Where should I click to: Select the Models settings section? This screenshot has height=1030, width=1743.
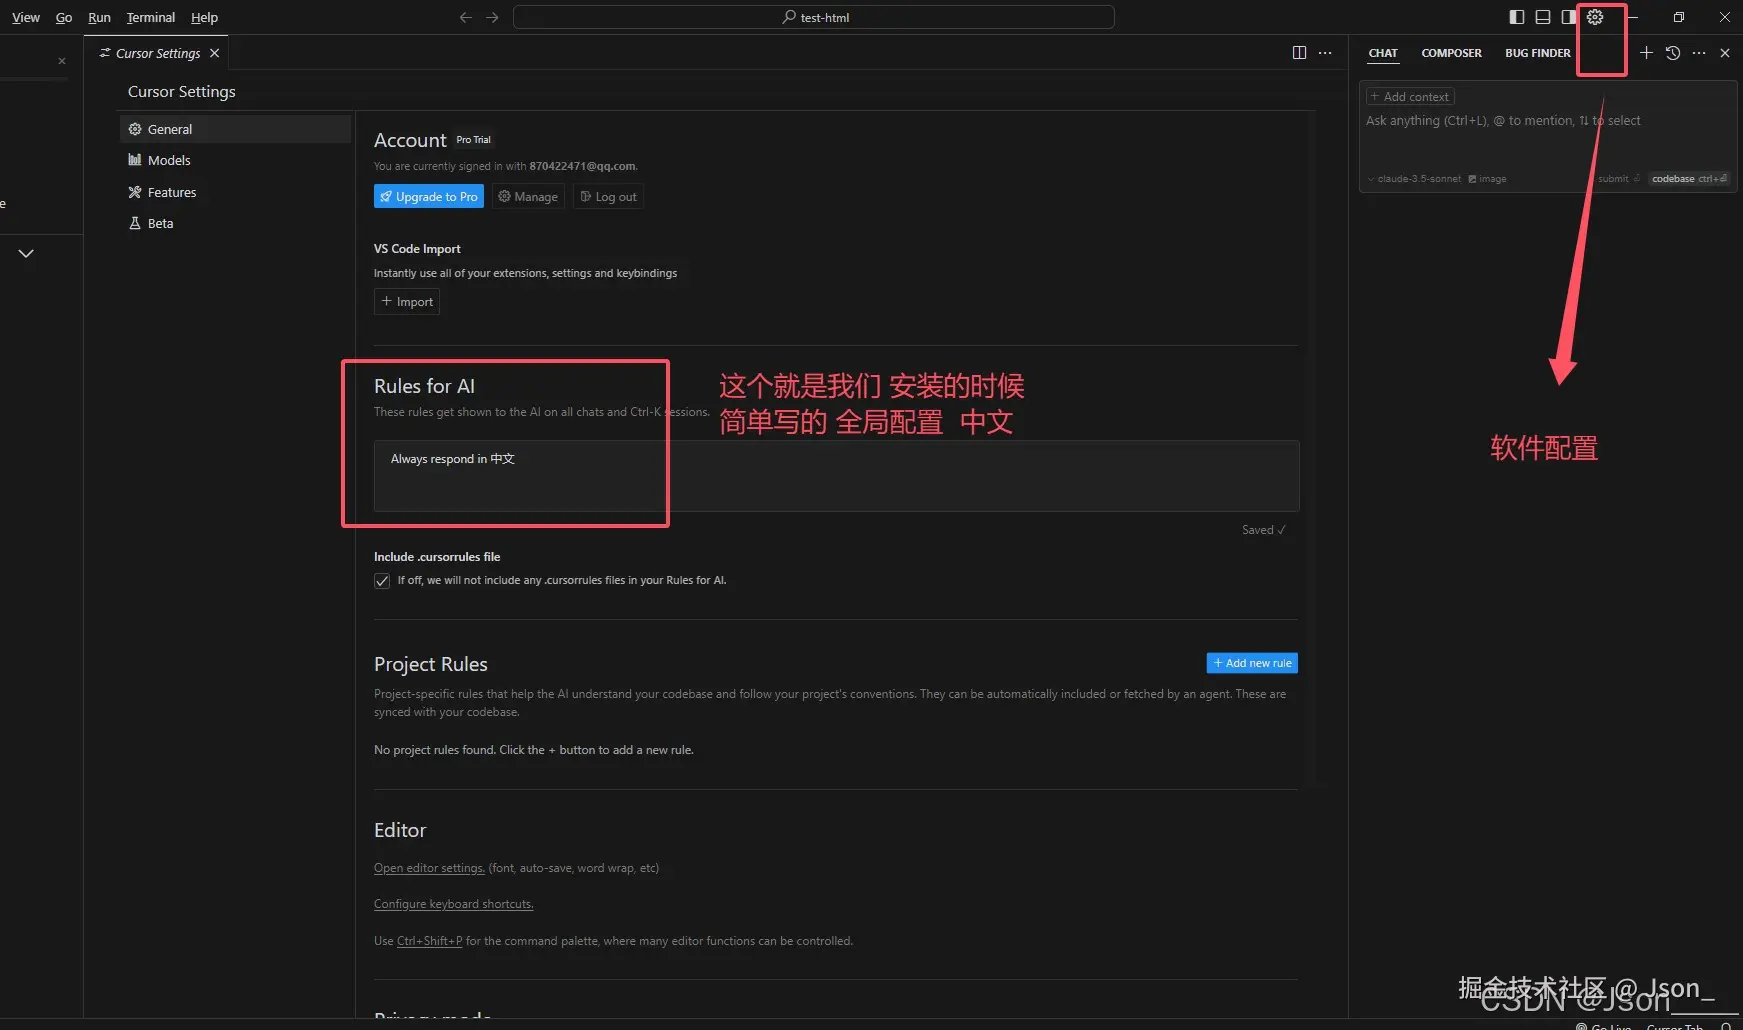pos(235,160)
